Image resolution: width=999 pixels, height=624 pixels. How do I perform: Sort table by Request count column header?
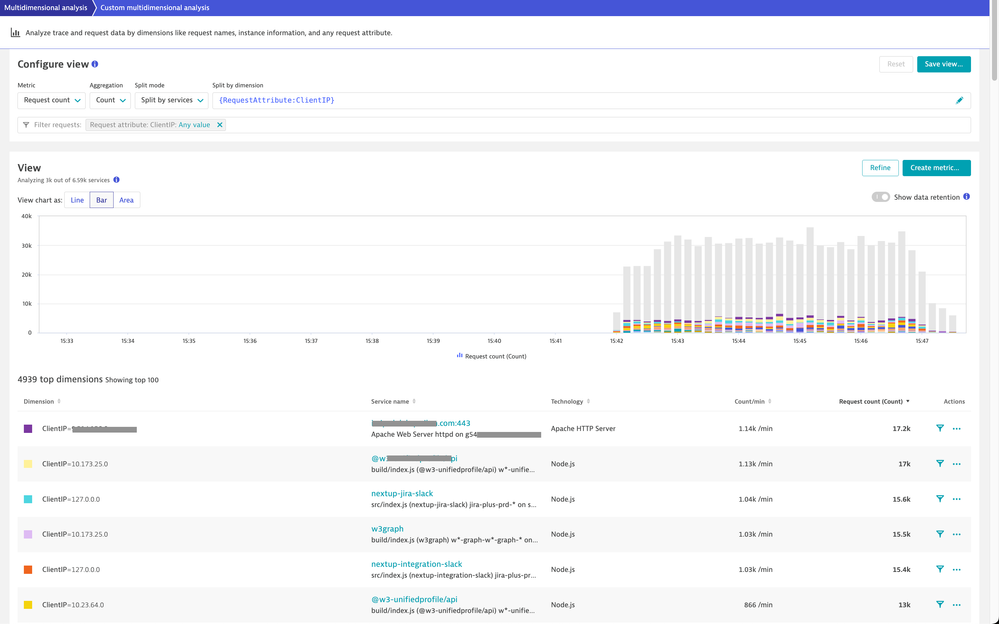coord(872,401)
